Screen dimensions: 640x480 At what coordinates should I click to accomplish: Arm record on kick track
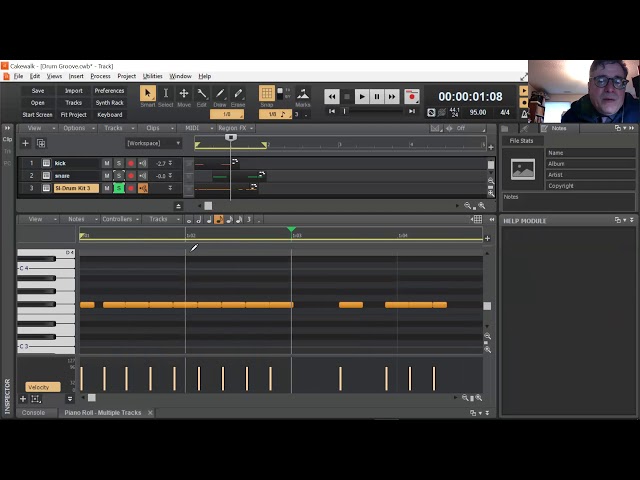point(131,163)
